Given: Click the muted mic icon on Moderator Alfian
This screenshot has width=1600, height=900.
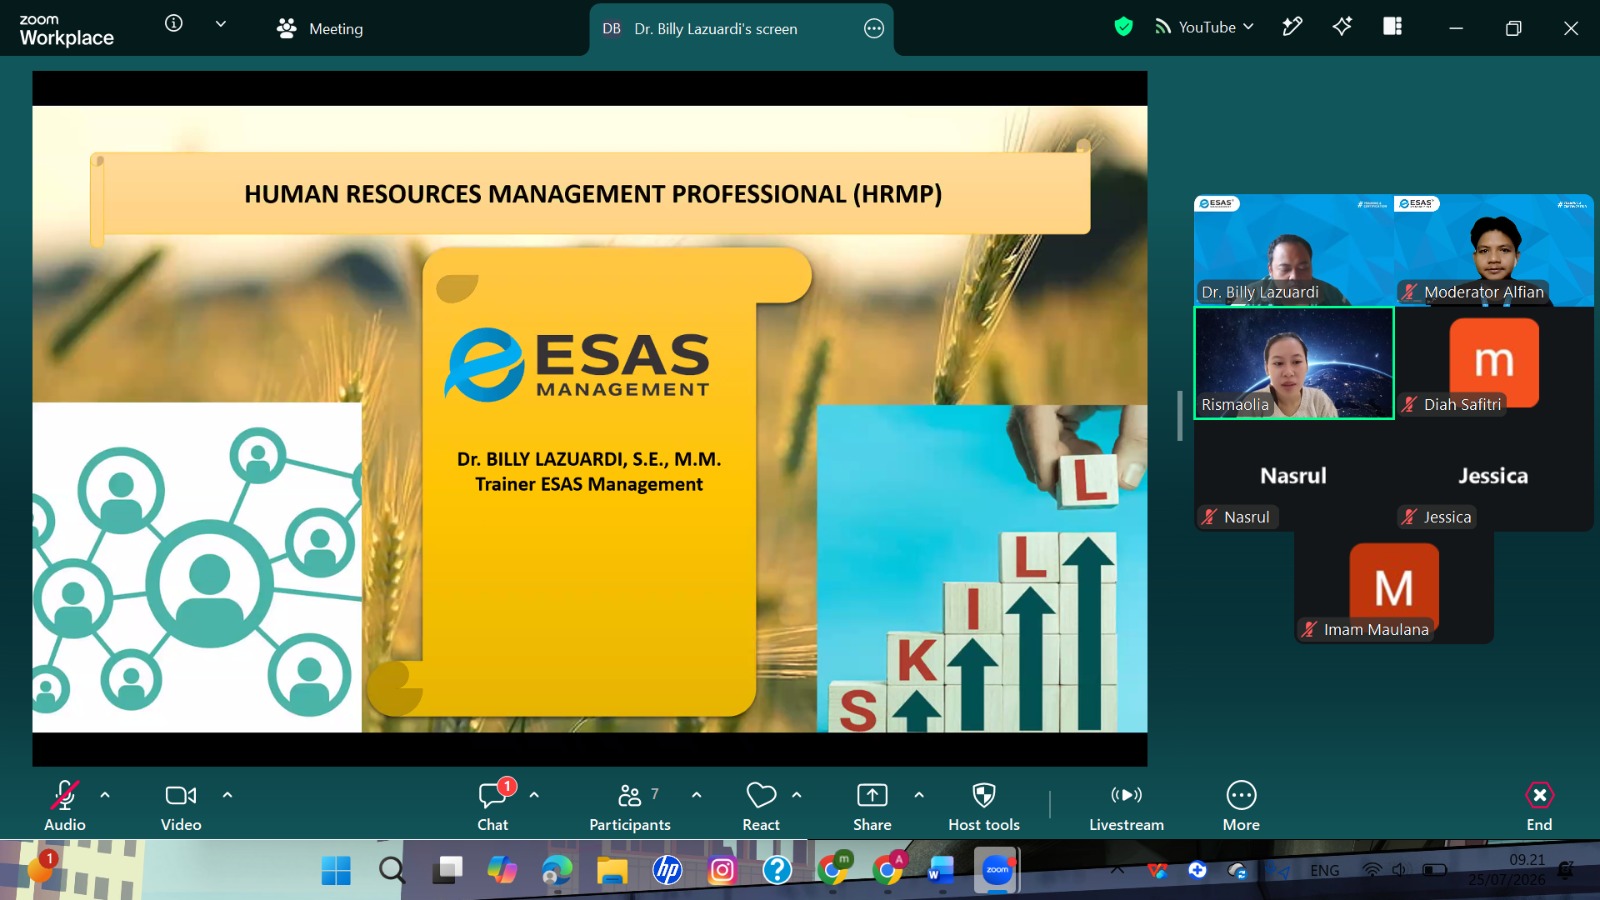Looking at the screenshot, I should pos(1409,292).
